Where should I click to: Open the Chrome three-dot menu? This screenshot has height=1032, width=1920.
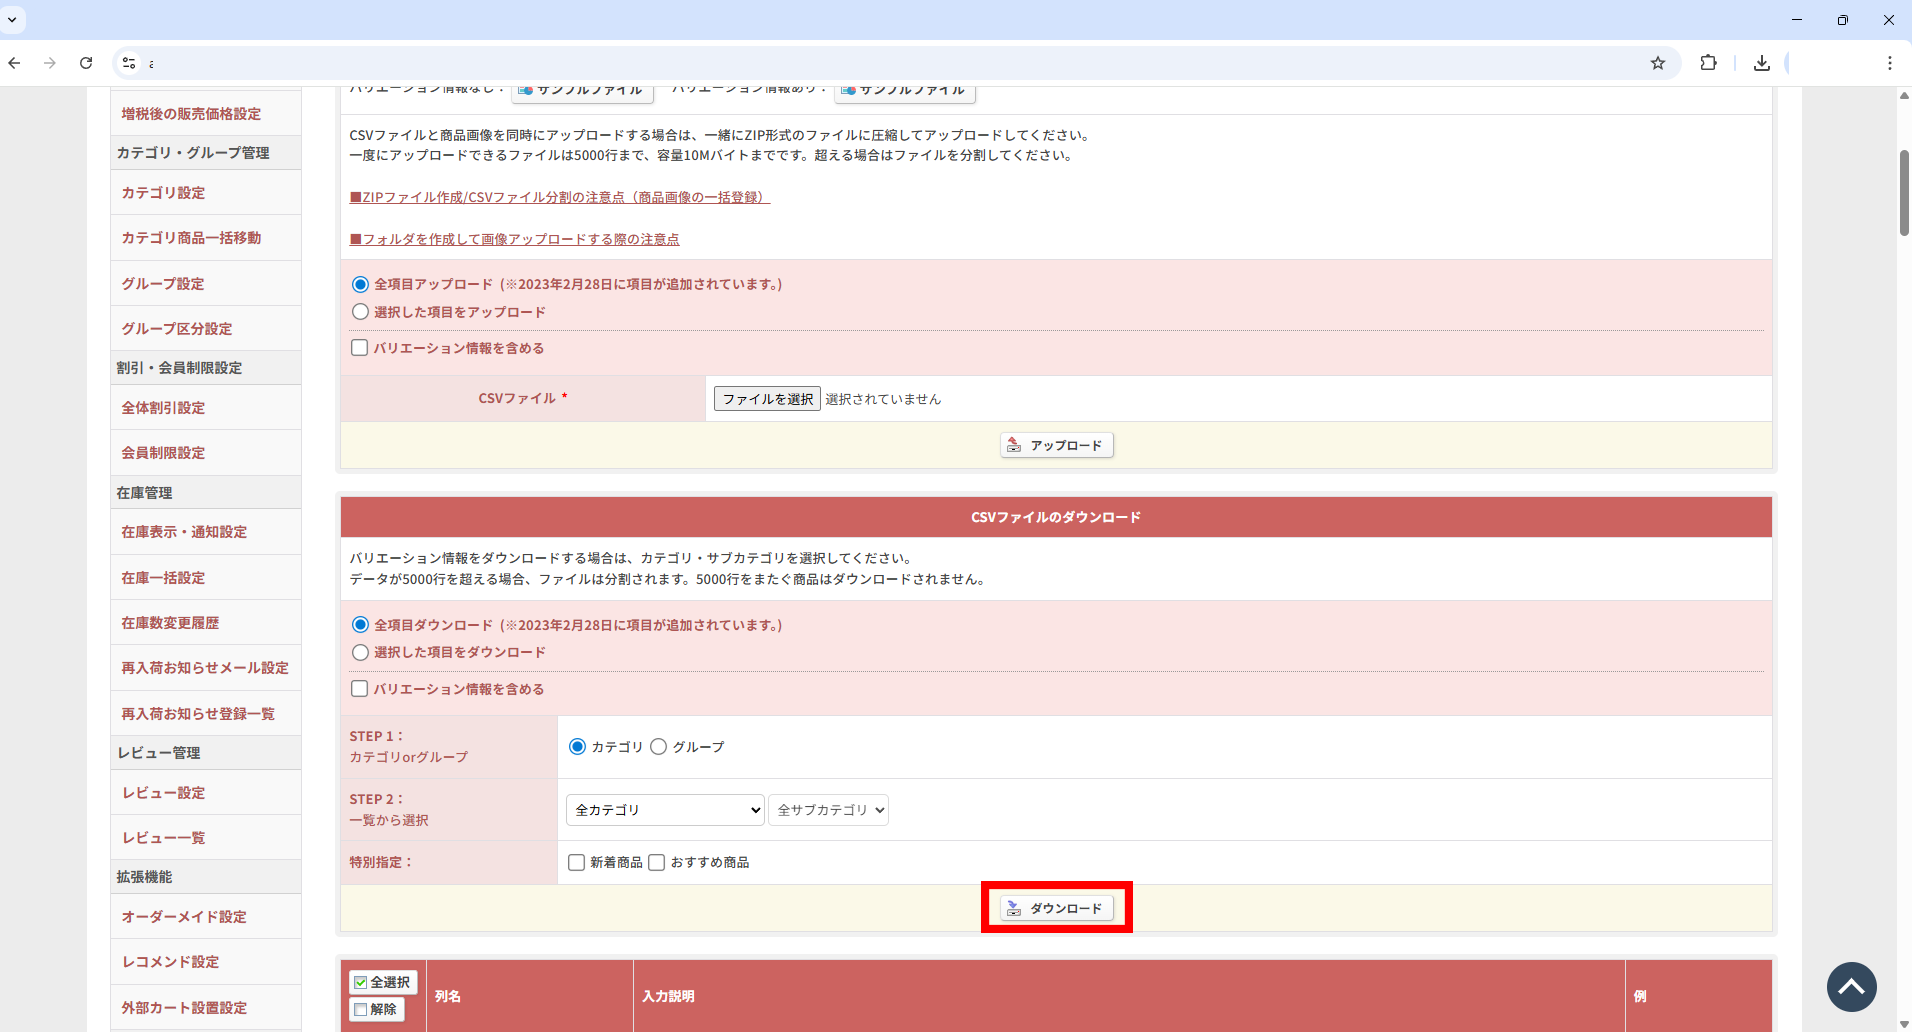[1889, 63]
